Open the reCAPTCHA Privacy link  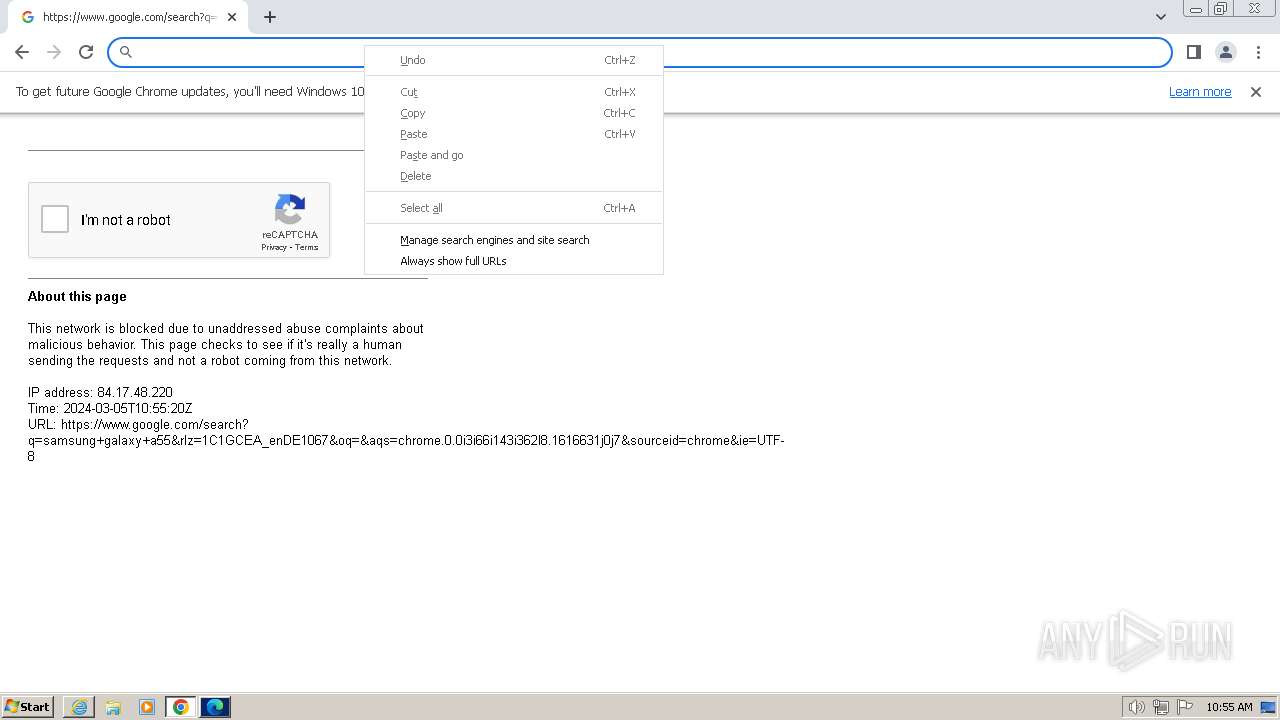pyautogui.click(x=274, y=247)
